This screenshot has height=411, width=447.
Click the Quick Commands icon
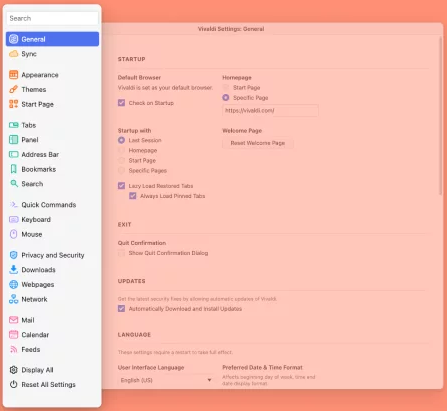(x=14, y=204)
